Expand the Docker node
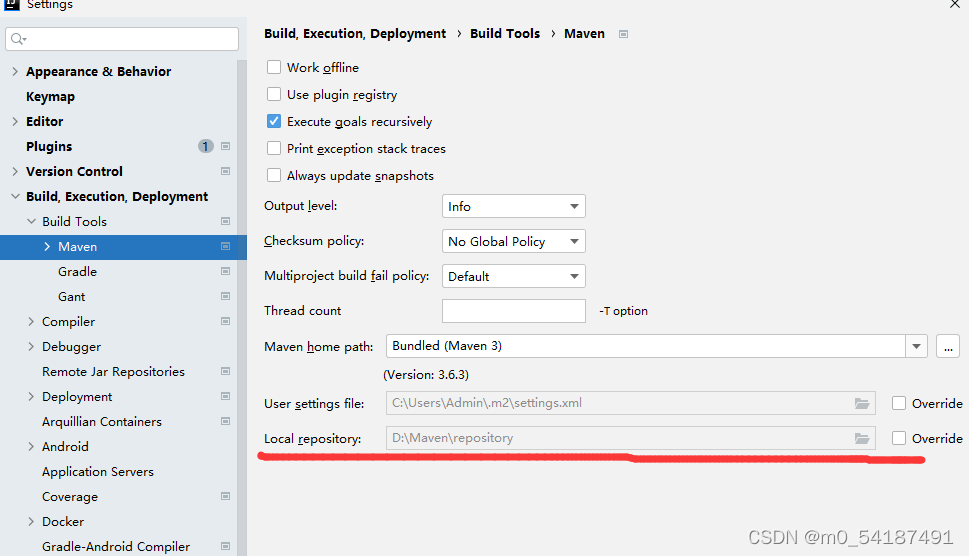The width and height of the screenshot is (969, 556). click(x=31, y=521)
